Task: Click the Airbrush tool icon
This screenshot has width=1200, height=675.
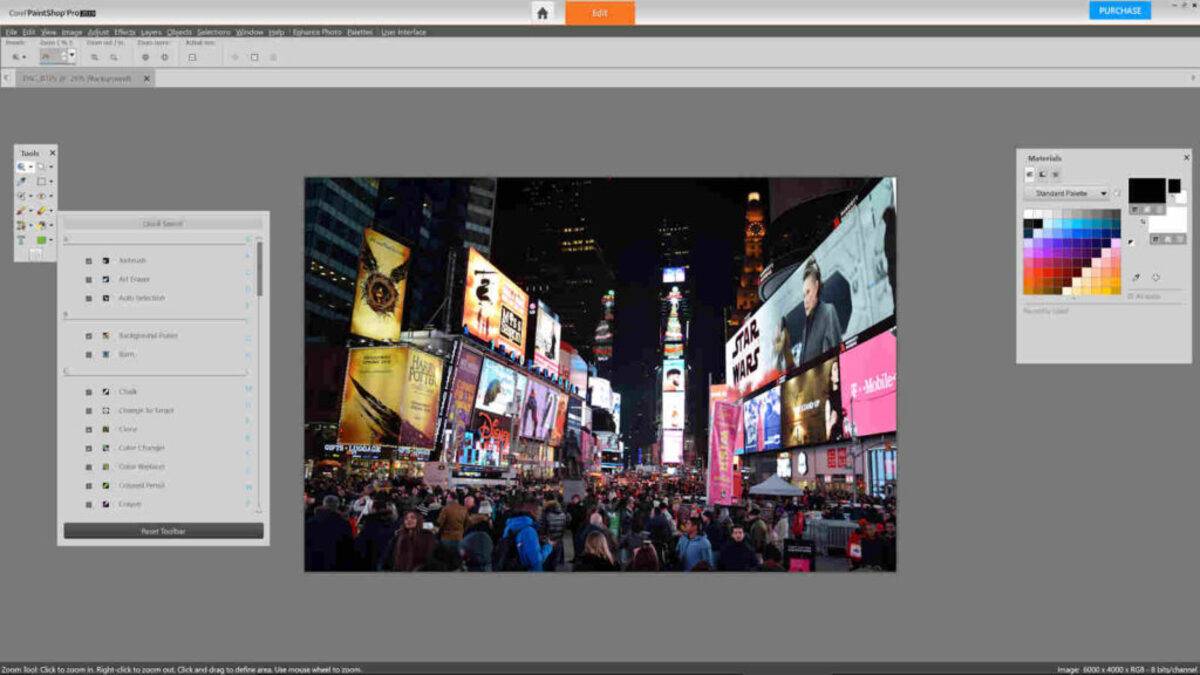Action: 106,261
